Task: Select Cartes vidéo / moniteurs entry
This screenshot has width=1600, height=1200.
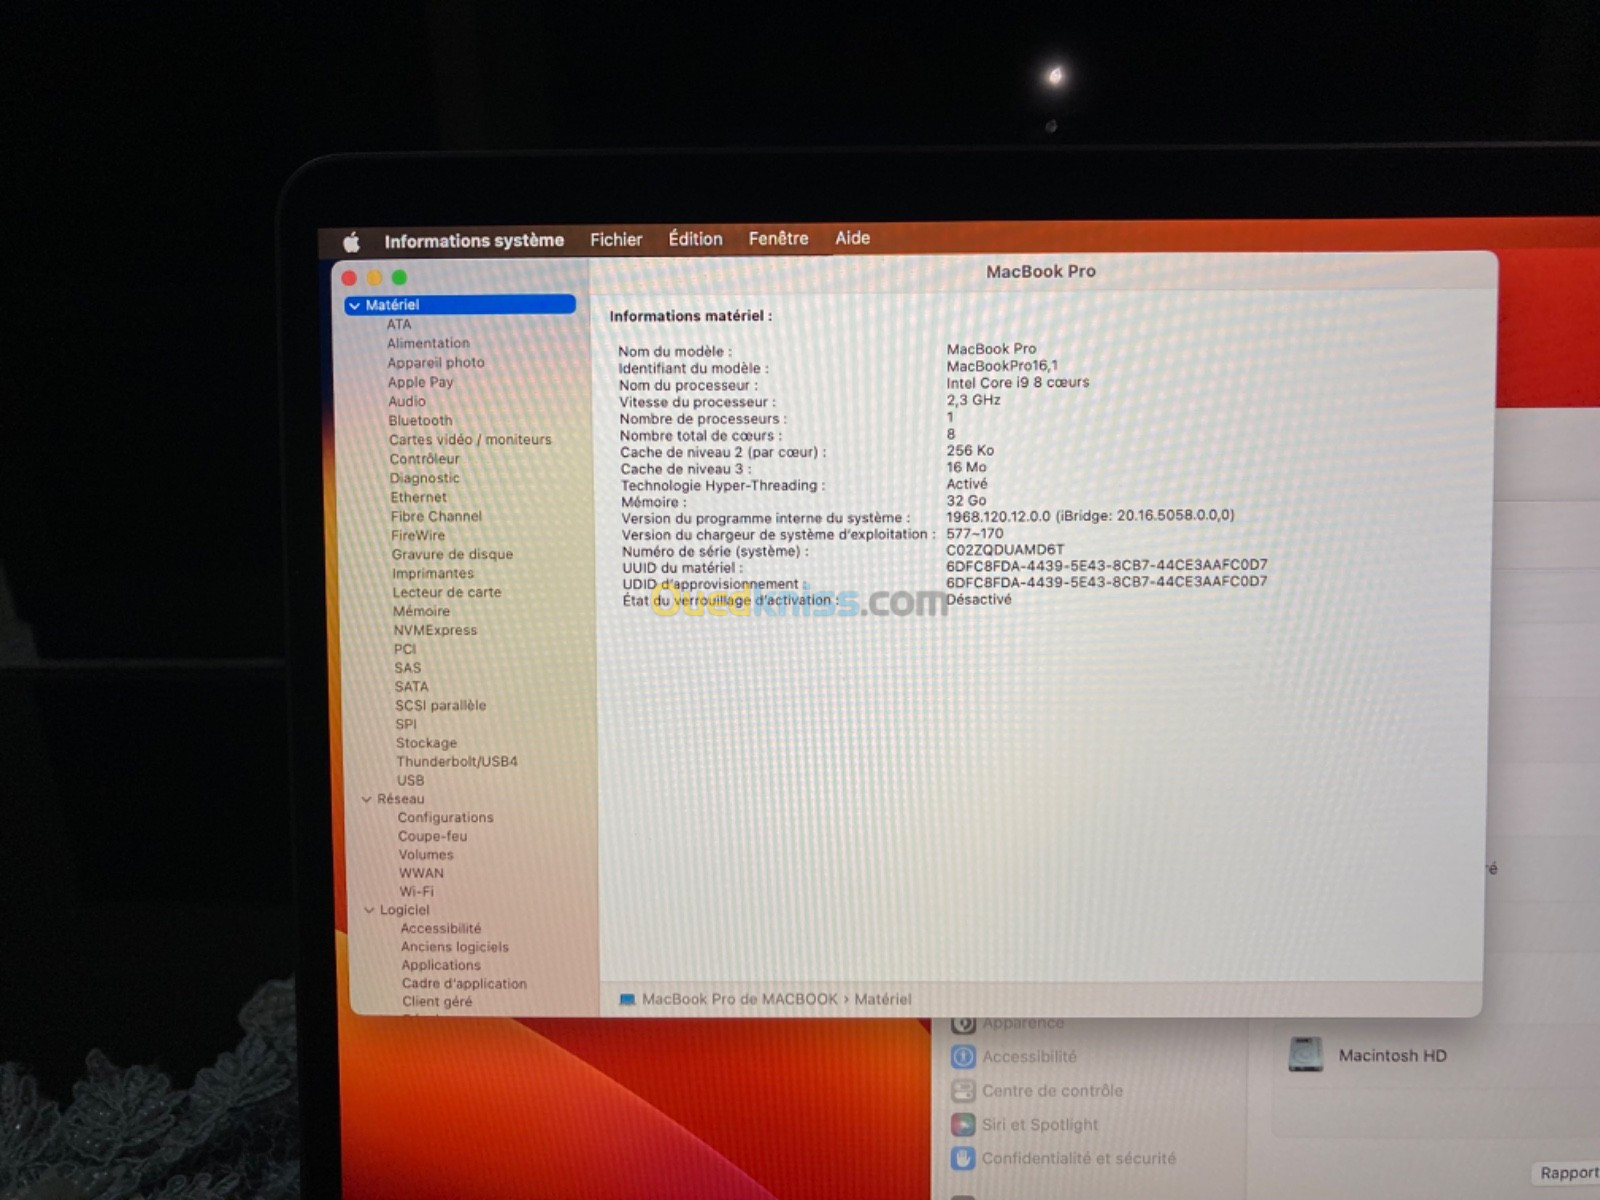Action: (x=470, y=440)
